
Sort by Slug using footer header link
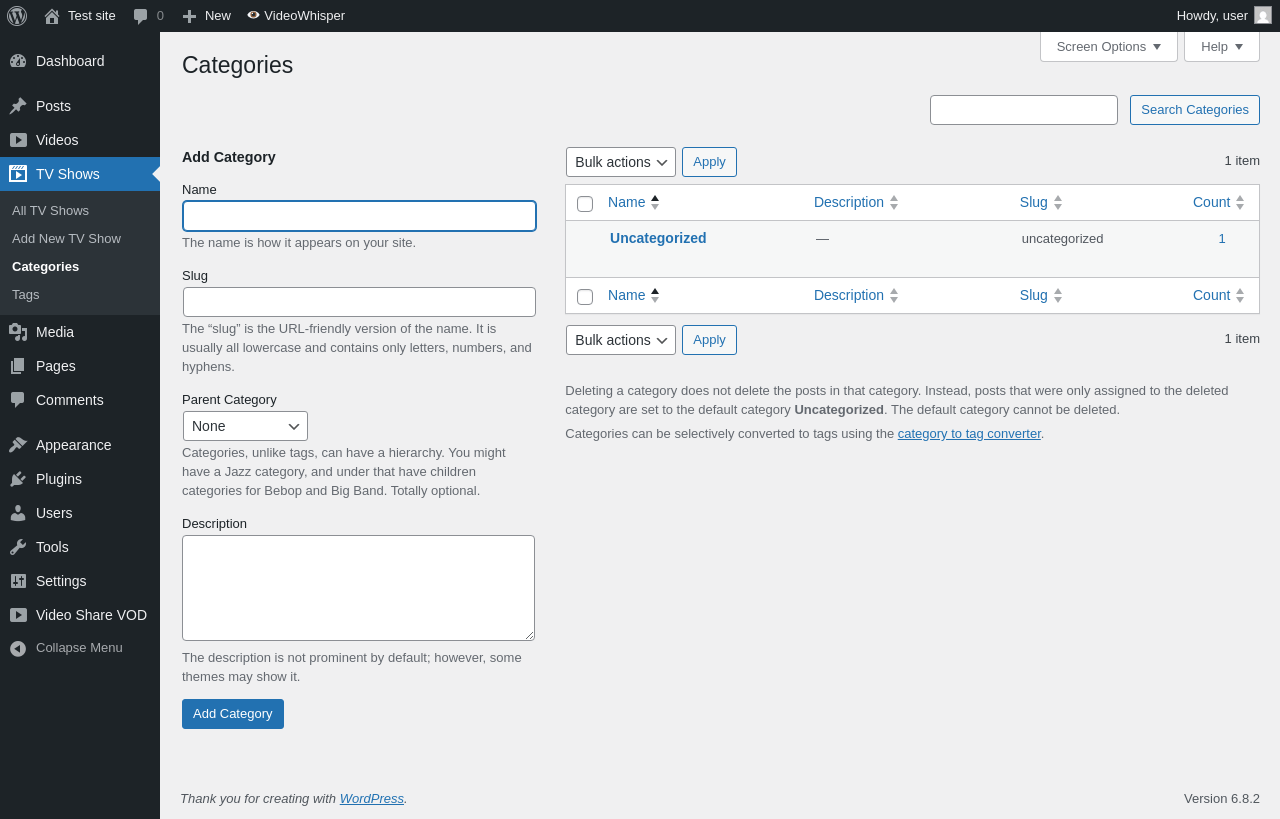click(1034, 295)
